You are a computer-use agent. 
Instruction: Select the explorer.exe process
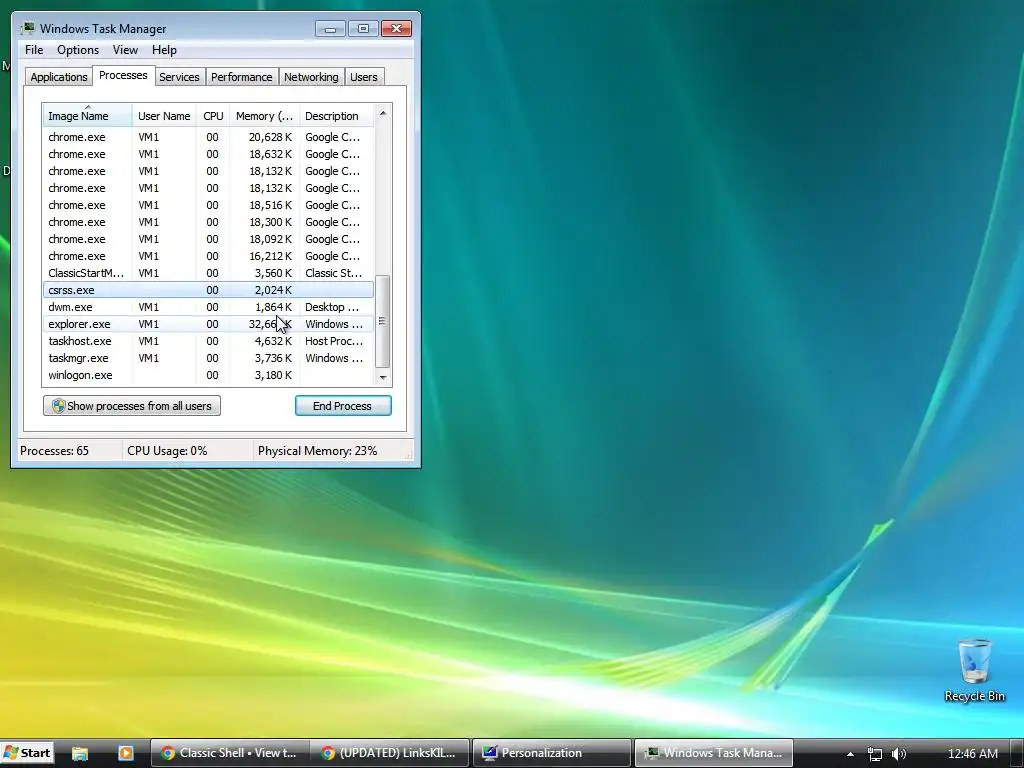208,324
